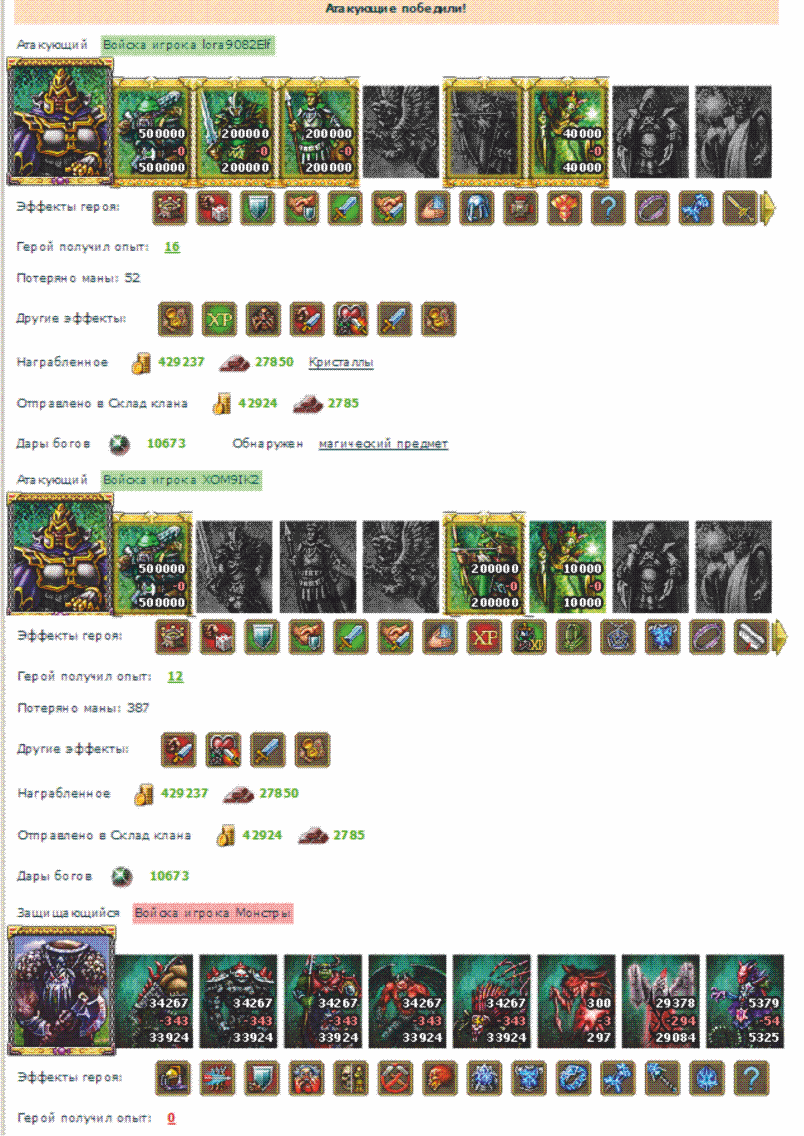
Task: Open player XOM9IK2 troops label
Action: (181, 480)
